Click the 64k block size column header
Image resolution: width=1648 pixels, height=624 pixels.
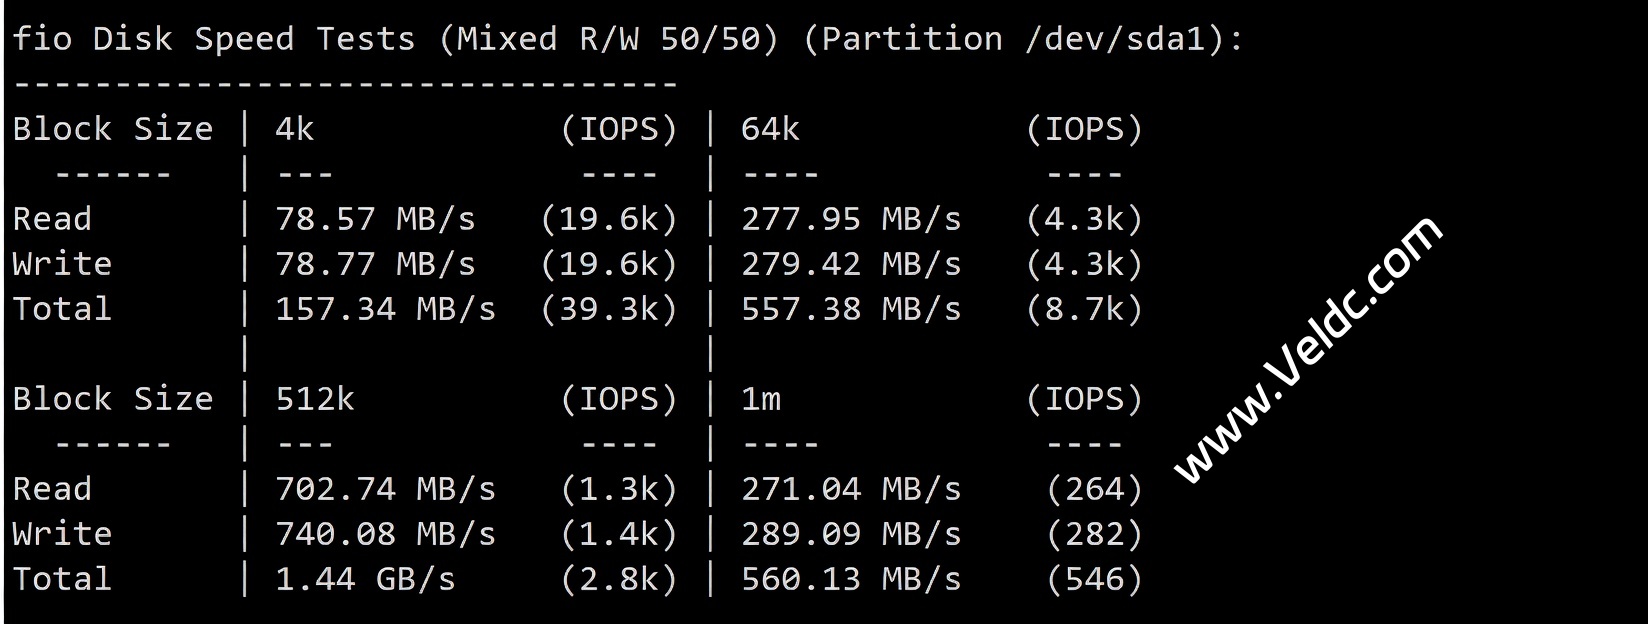(x=770, y=130)
